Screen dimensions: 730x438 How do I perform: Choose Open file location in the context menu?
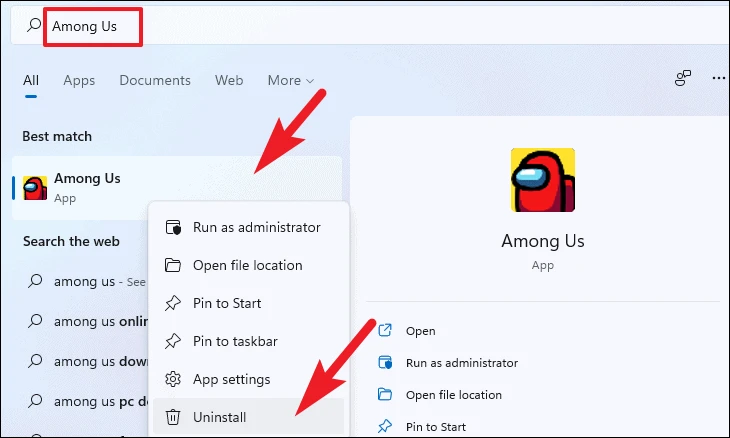point(249,265)
